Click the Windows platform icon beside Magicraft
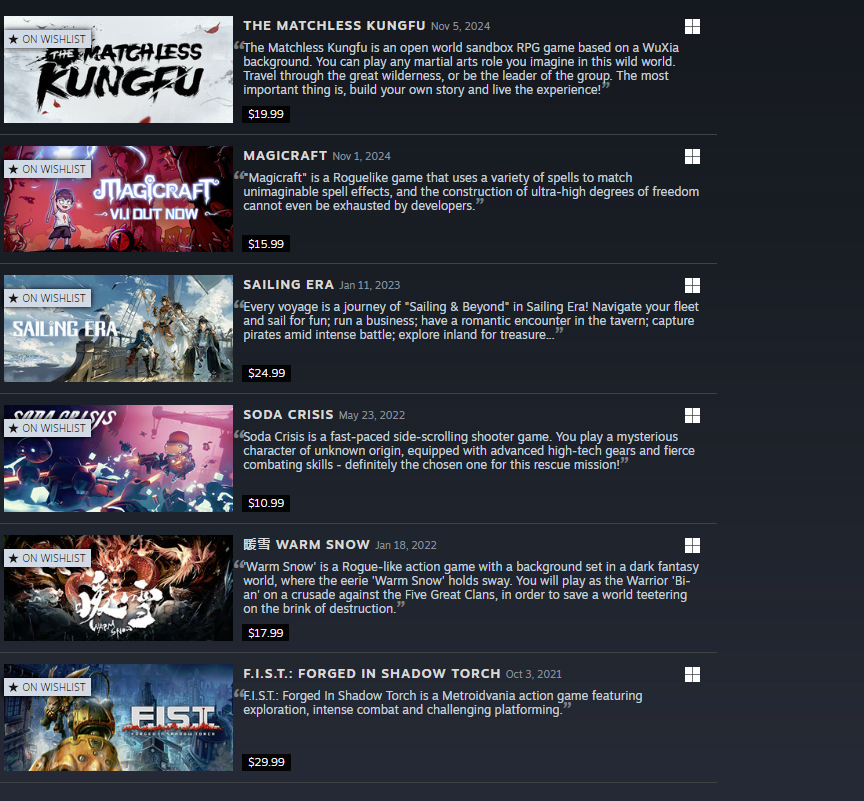The height and width of the screenshot is (801, 864). (x=692, y=156)
